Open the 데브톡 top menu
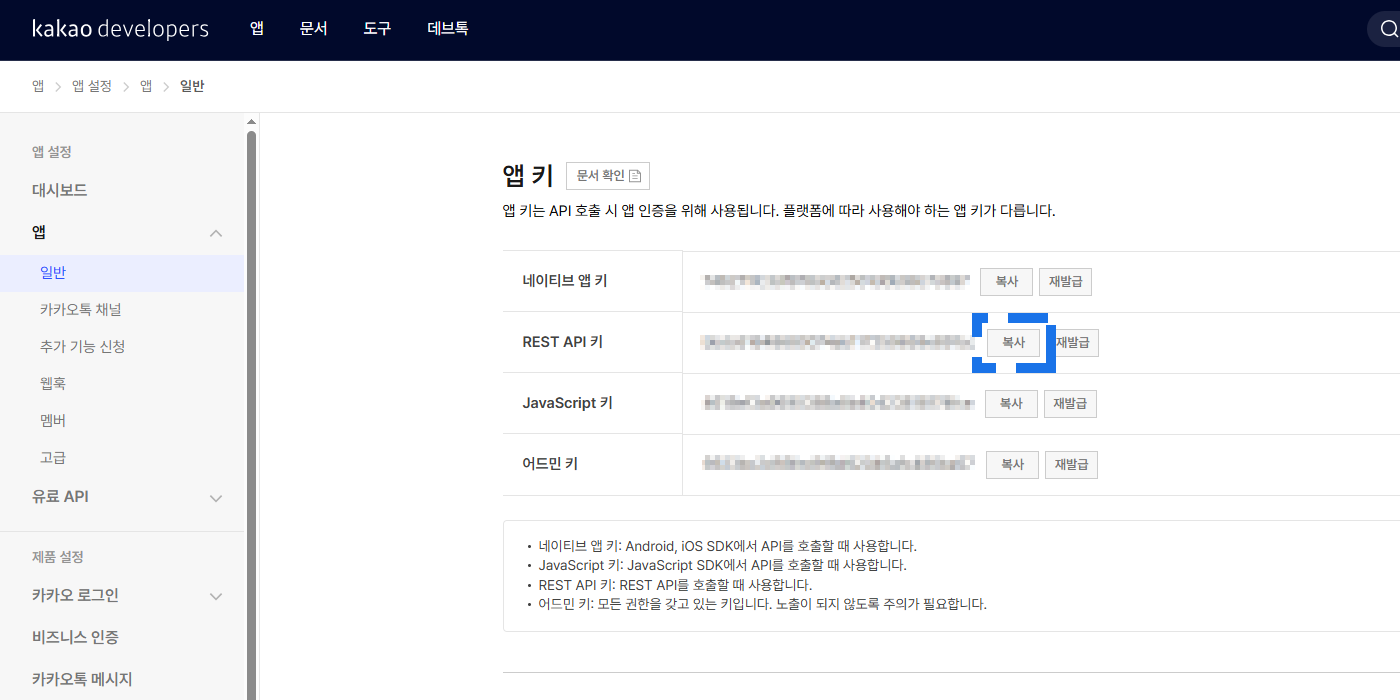The width and height of the screenshot is (1400, 700). coord(447,29)
